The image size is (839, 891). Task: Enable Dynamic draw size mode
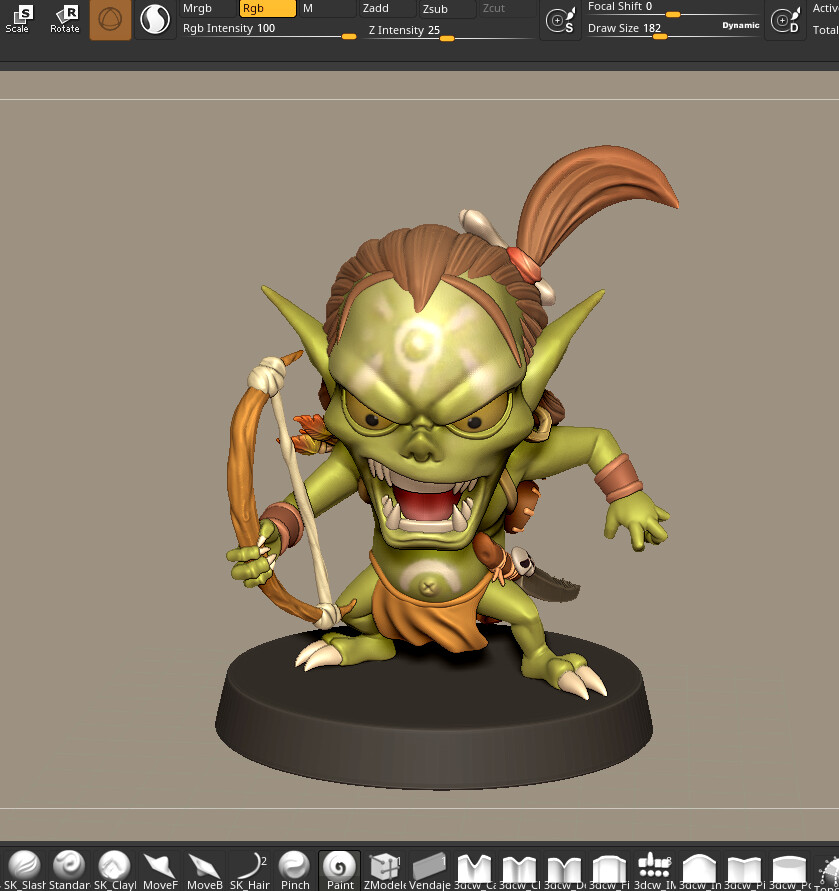click(739, 26)
